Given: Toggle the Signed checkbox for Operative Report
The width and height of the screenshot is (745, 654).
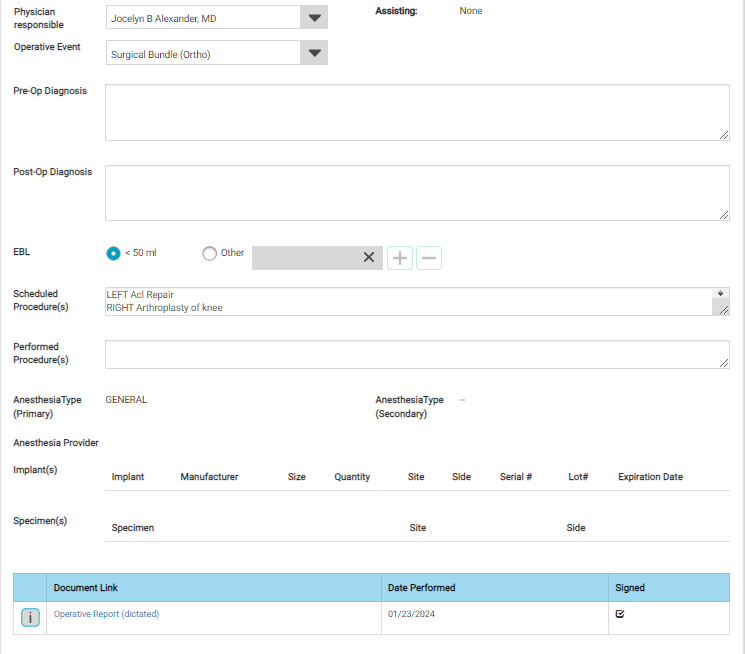Looking at the screenshot, I should point(620,614).
